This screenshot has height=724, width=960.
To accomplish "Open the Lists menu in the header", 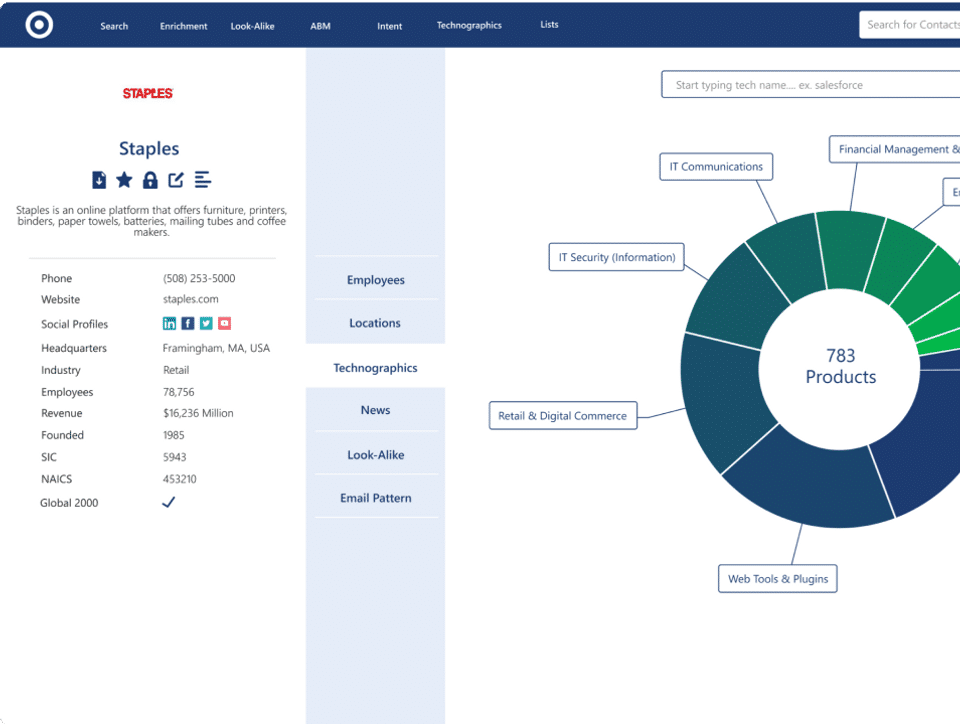I will click(x=549, y=24).
